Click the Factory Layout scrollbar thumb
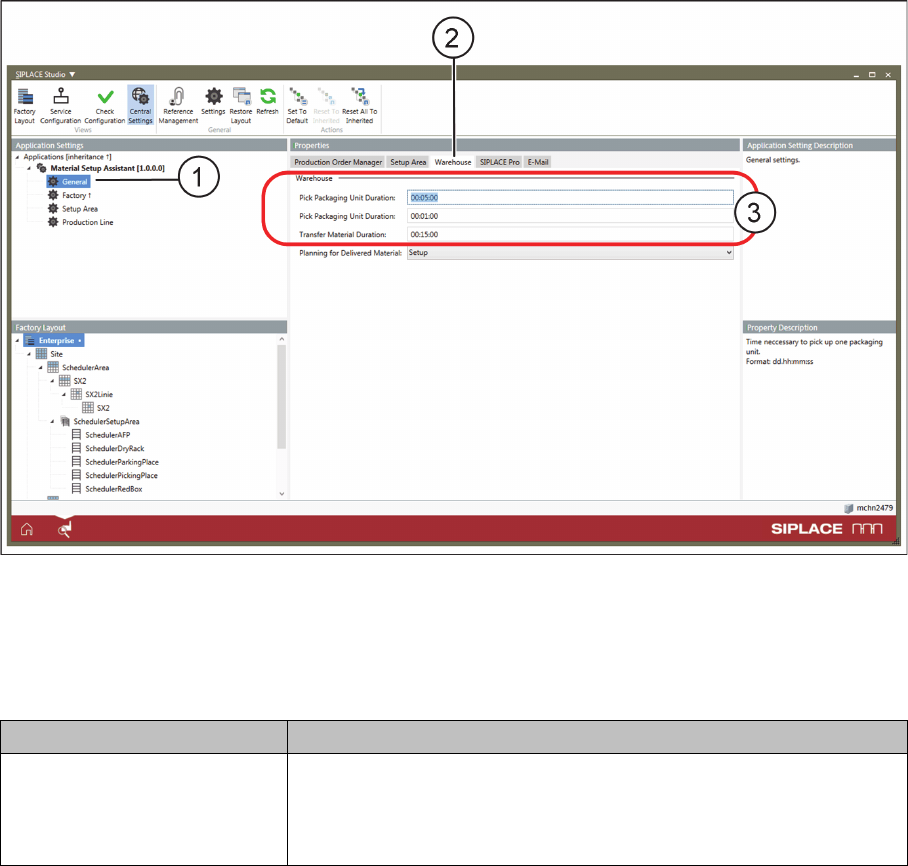Screen dimensions: 908x866 [x=282, y=397]
